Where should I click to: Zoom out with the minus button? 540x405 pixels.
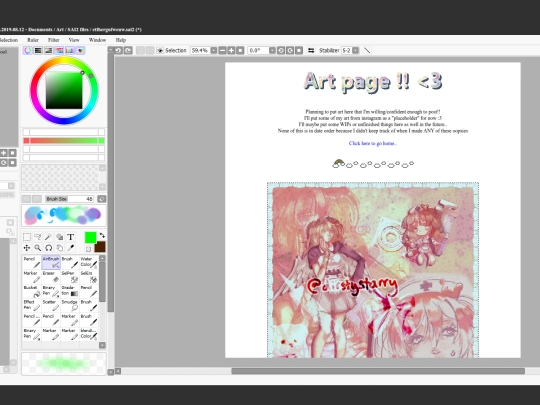tap(222, 50)
